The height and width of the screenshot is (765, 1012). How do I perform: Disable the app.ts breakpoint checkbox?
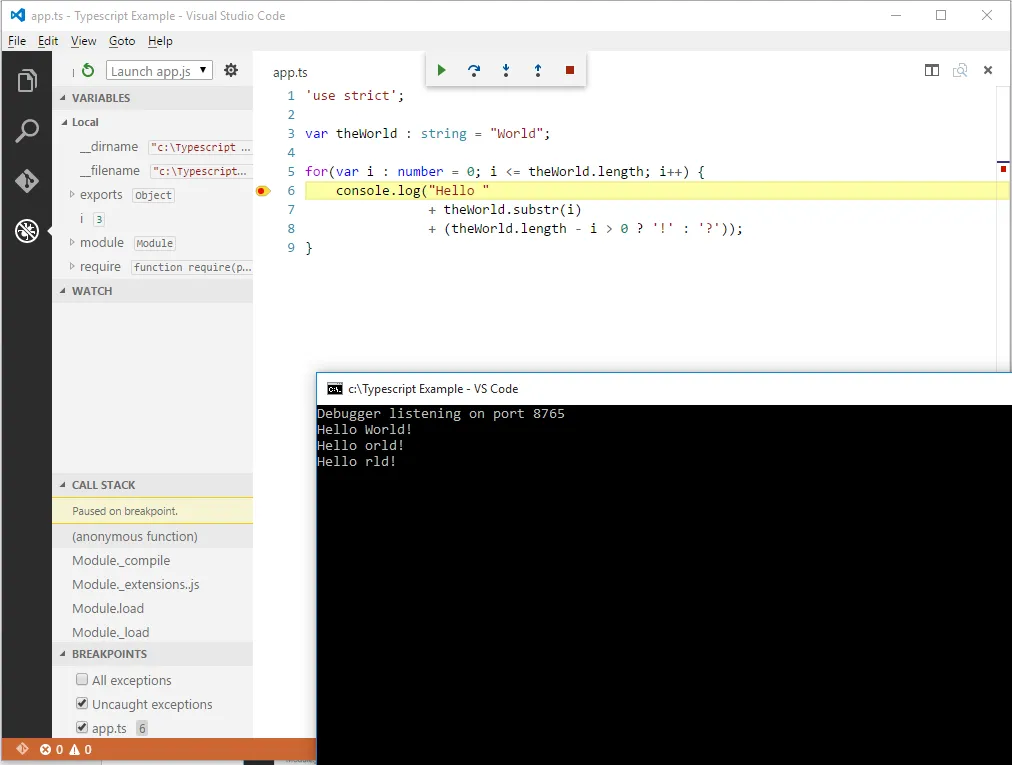82,728
